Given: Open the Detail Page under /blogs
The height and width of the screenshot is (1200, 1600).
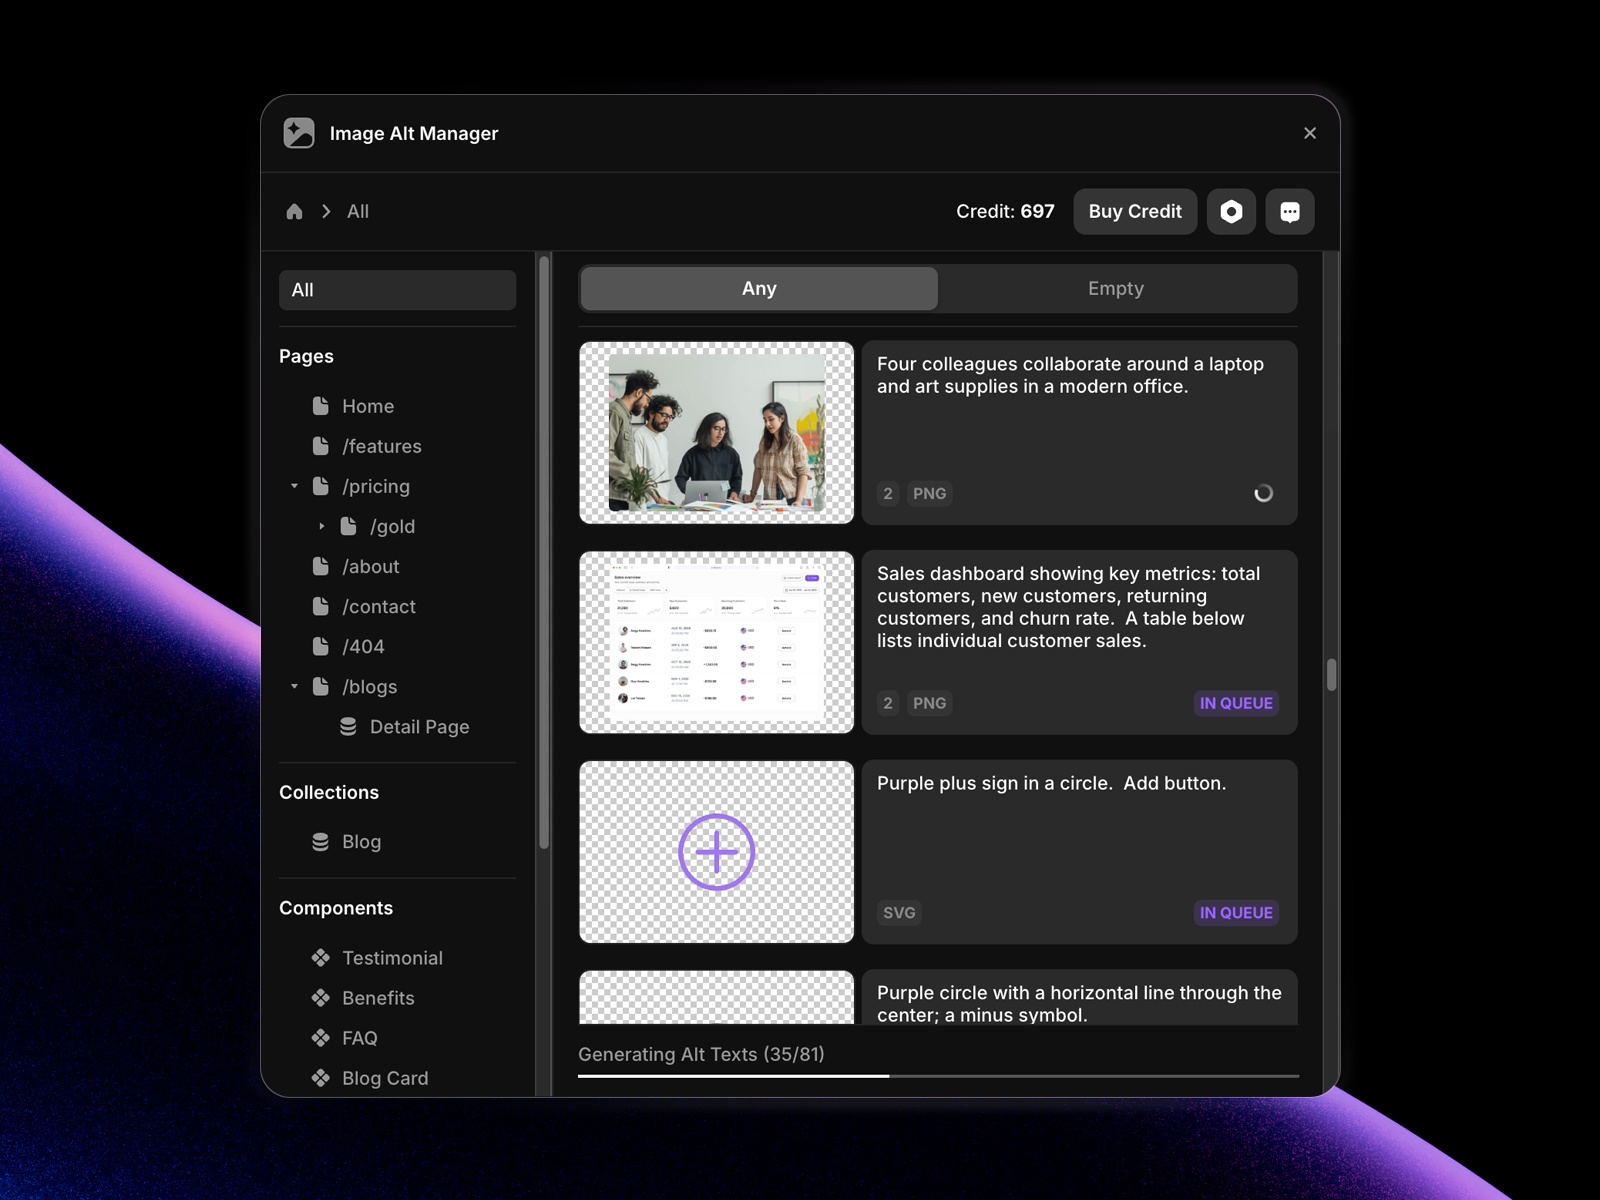Looking at the screenshot, I should 420,726.
